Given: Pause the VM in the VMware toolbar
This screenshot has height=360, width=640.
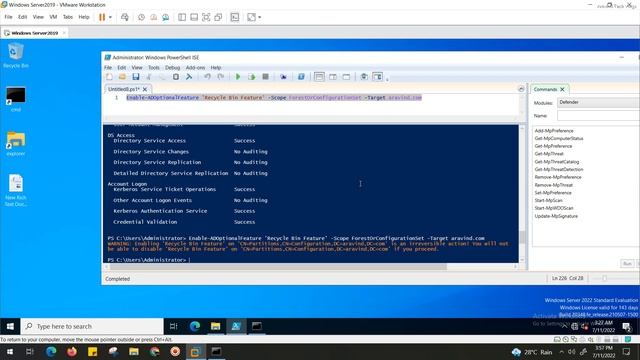Looking at the screenshot, I should tap(102, 17).
